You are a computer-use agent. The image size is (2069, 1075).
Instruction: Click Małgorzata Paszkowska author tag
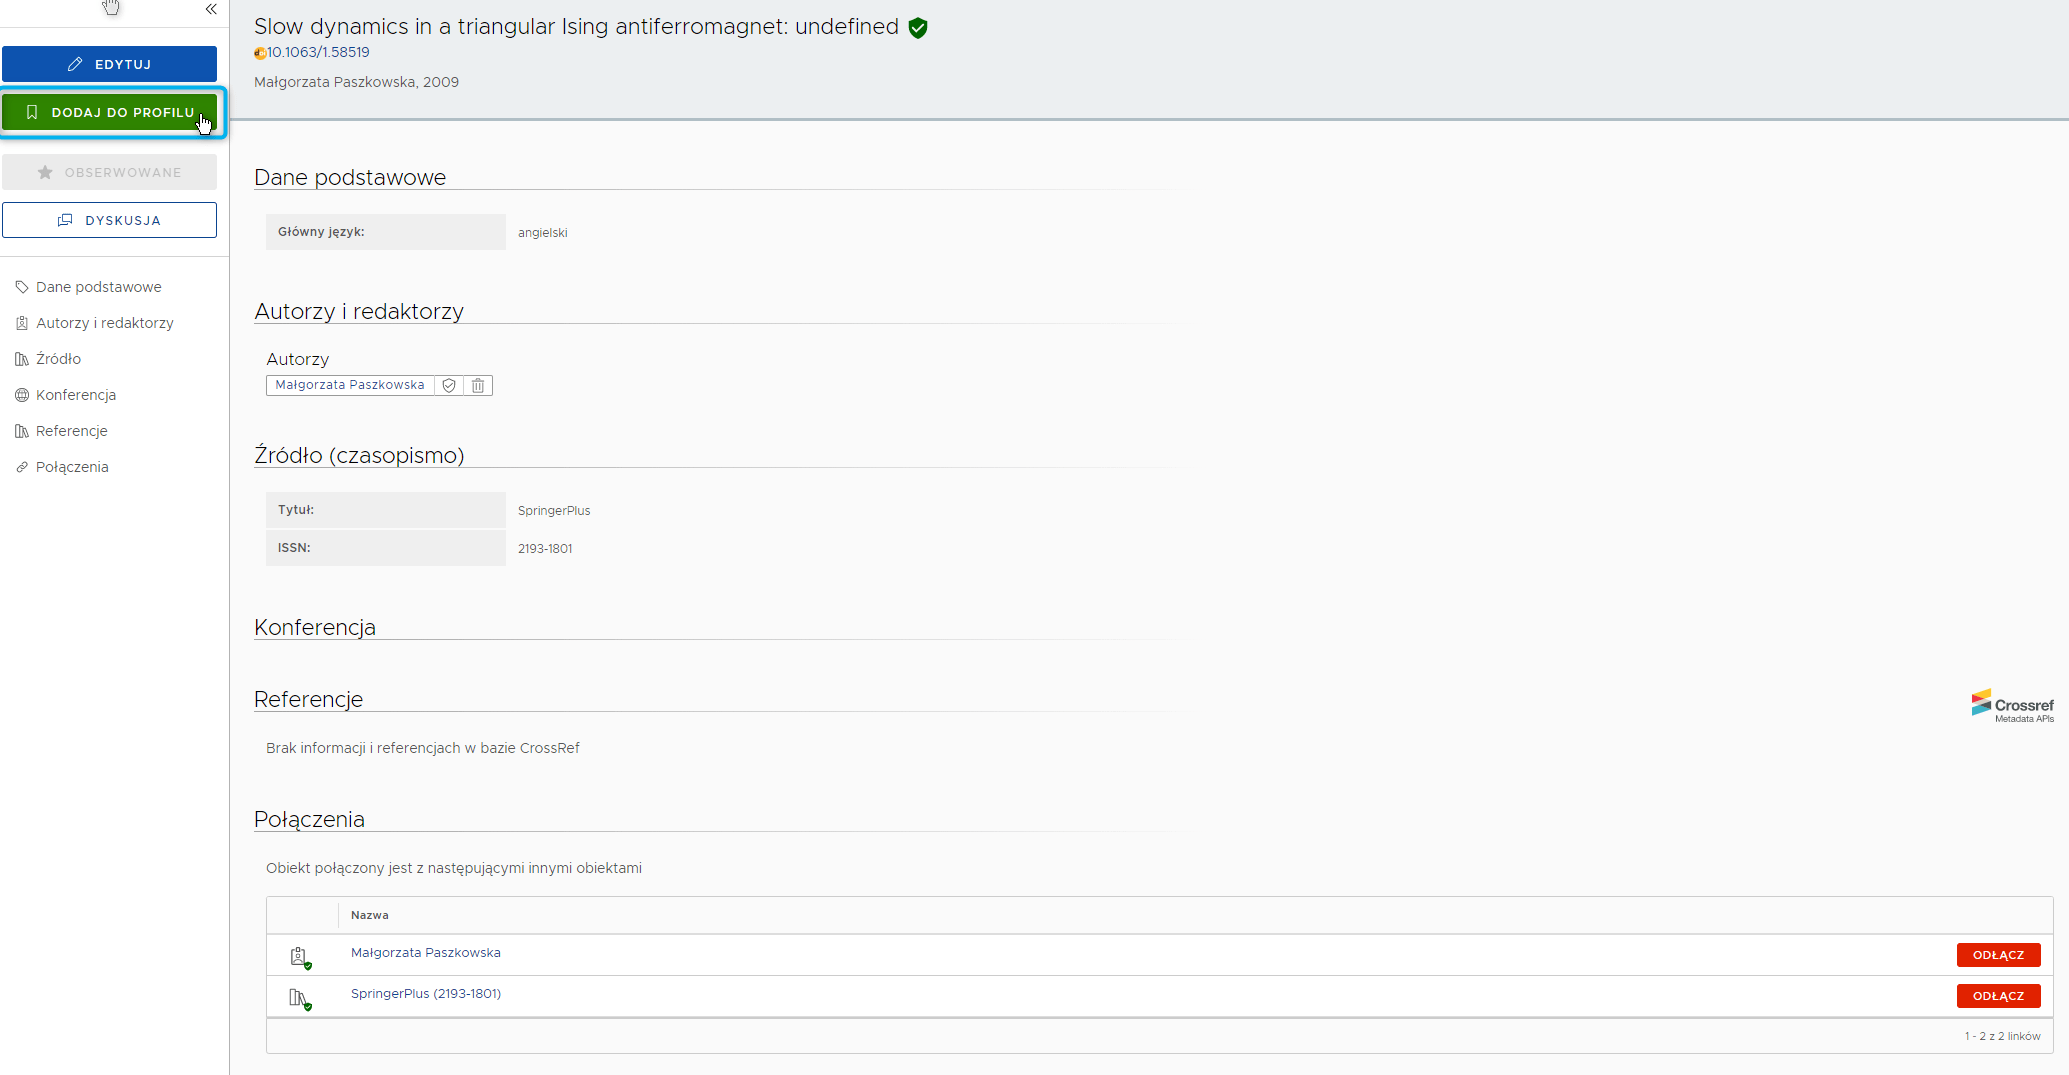coord(349,385)
